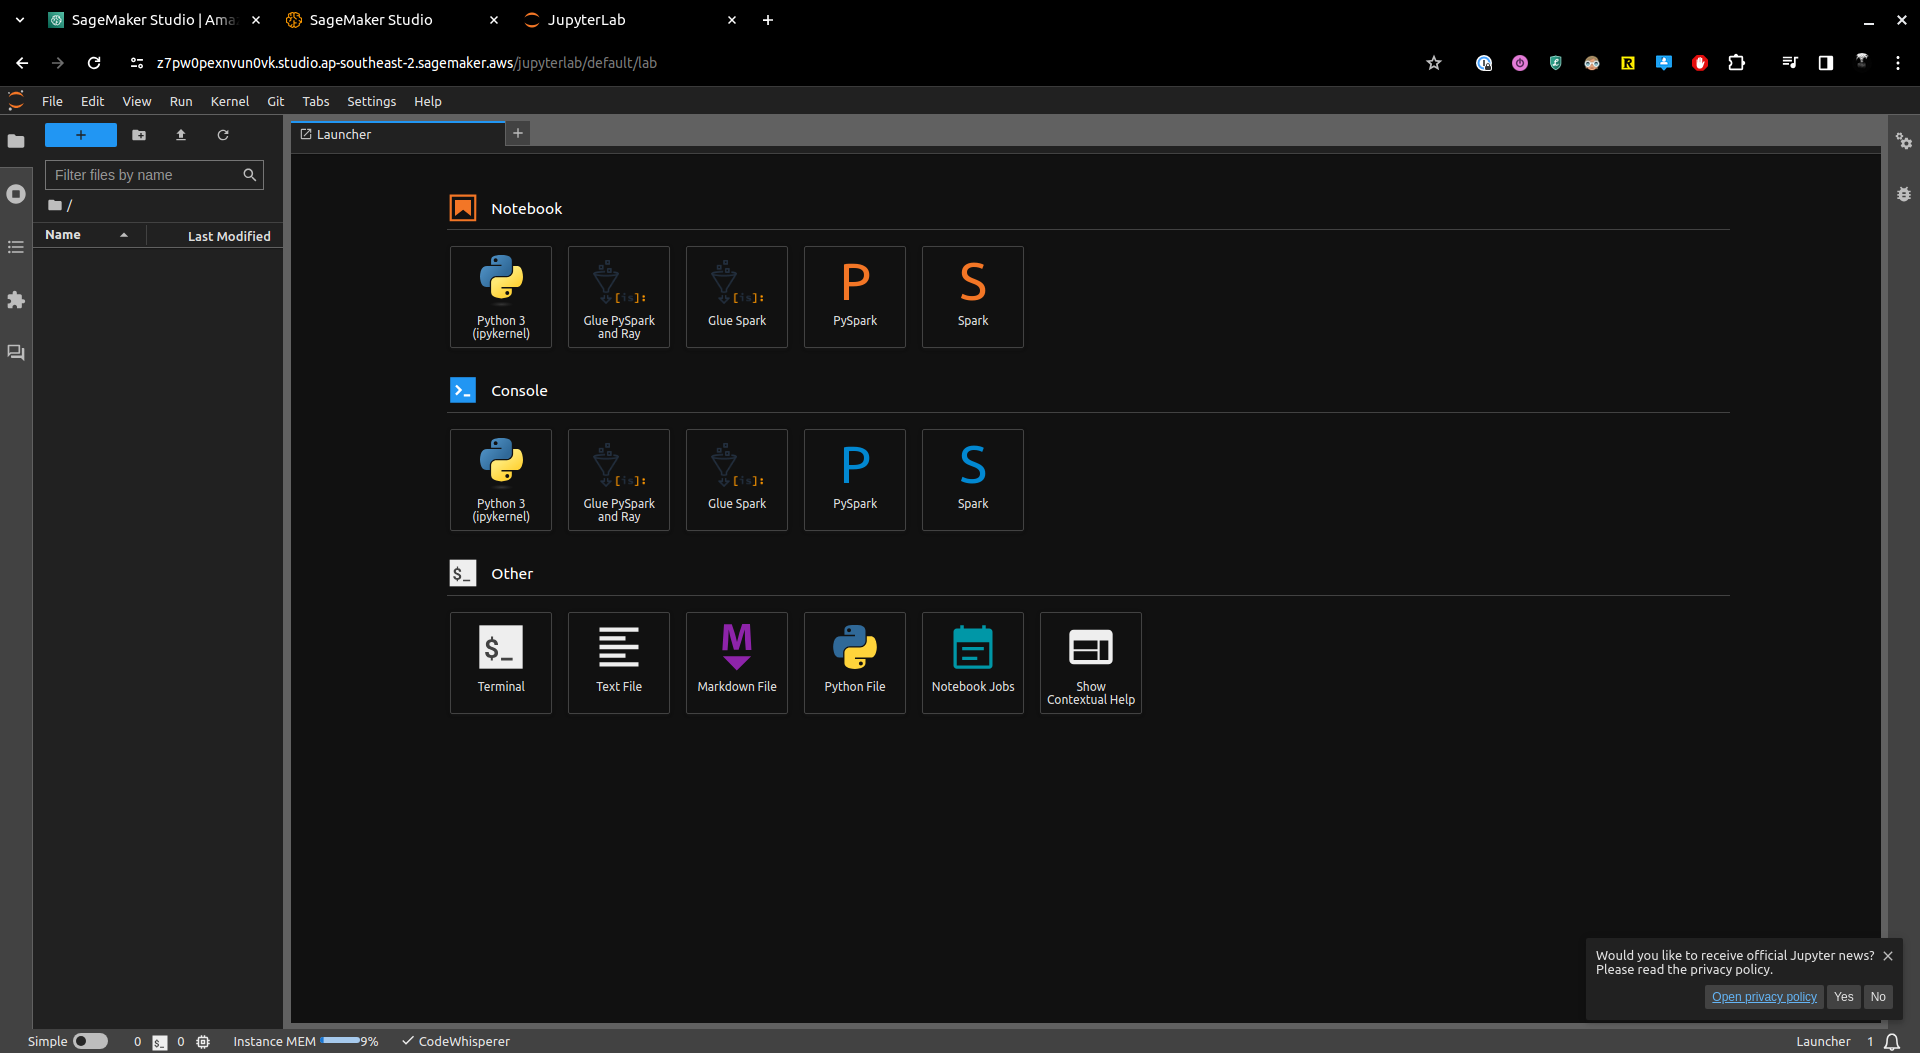Create a new Markdown File

(x=736, y=662)
